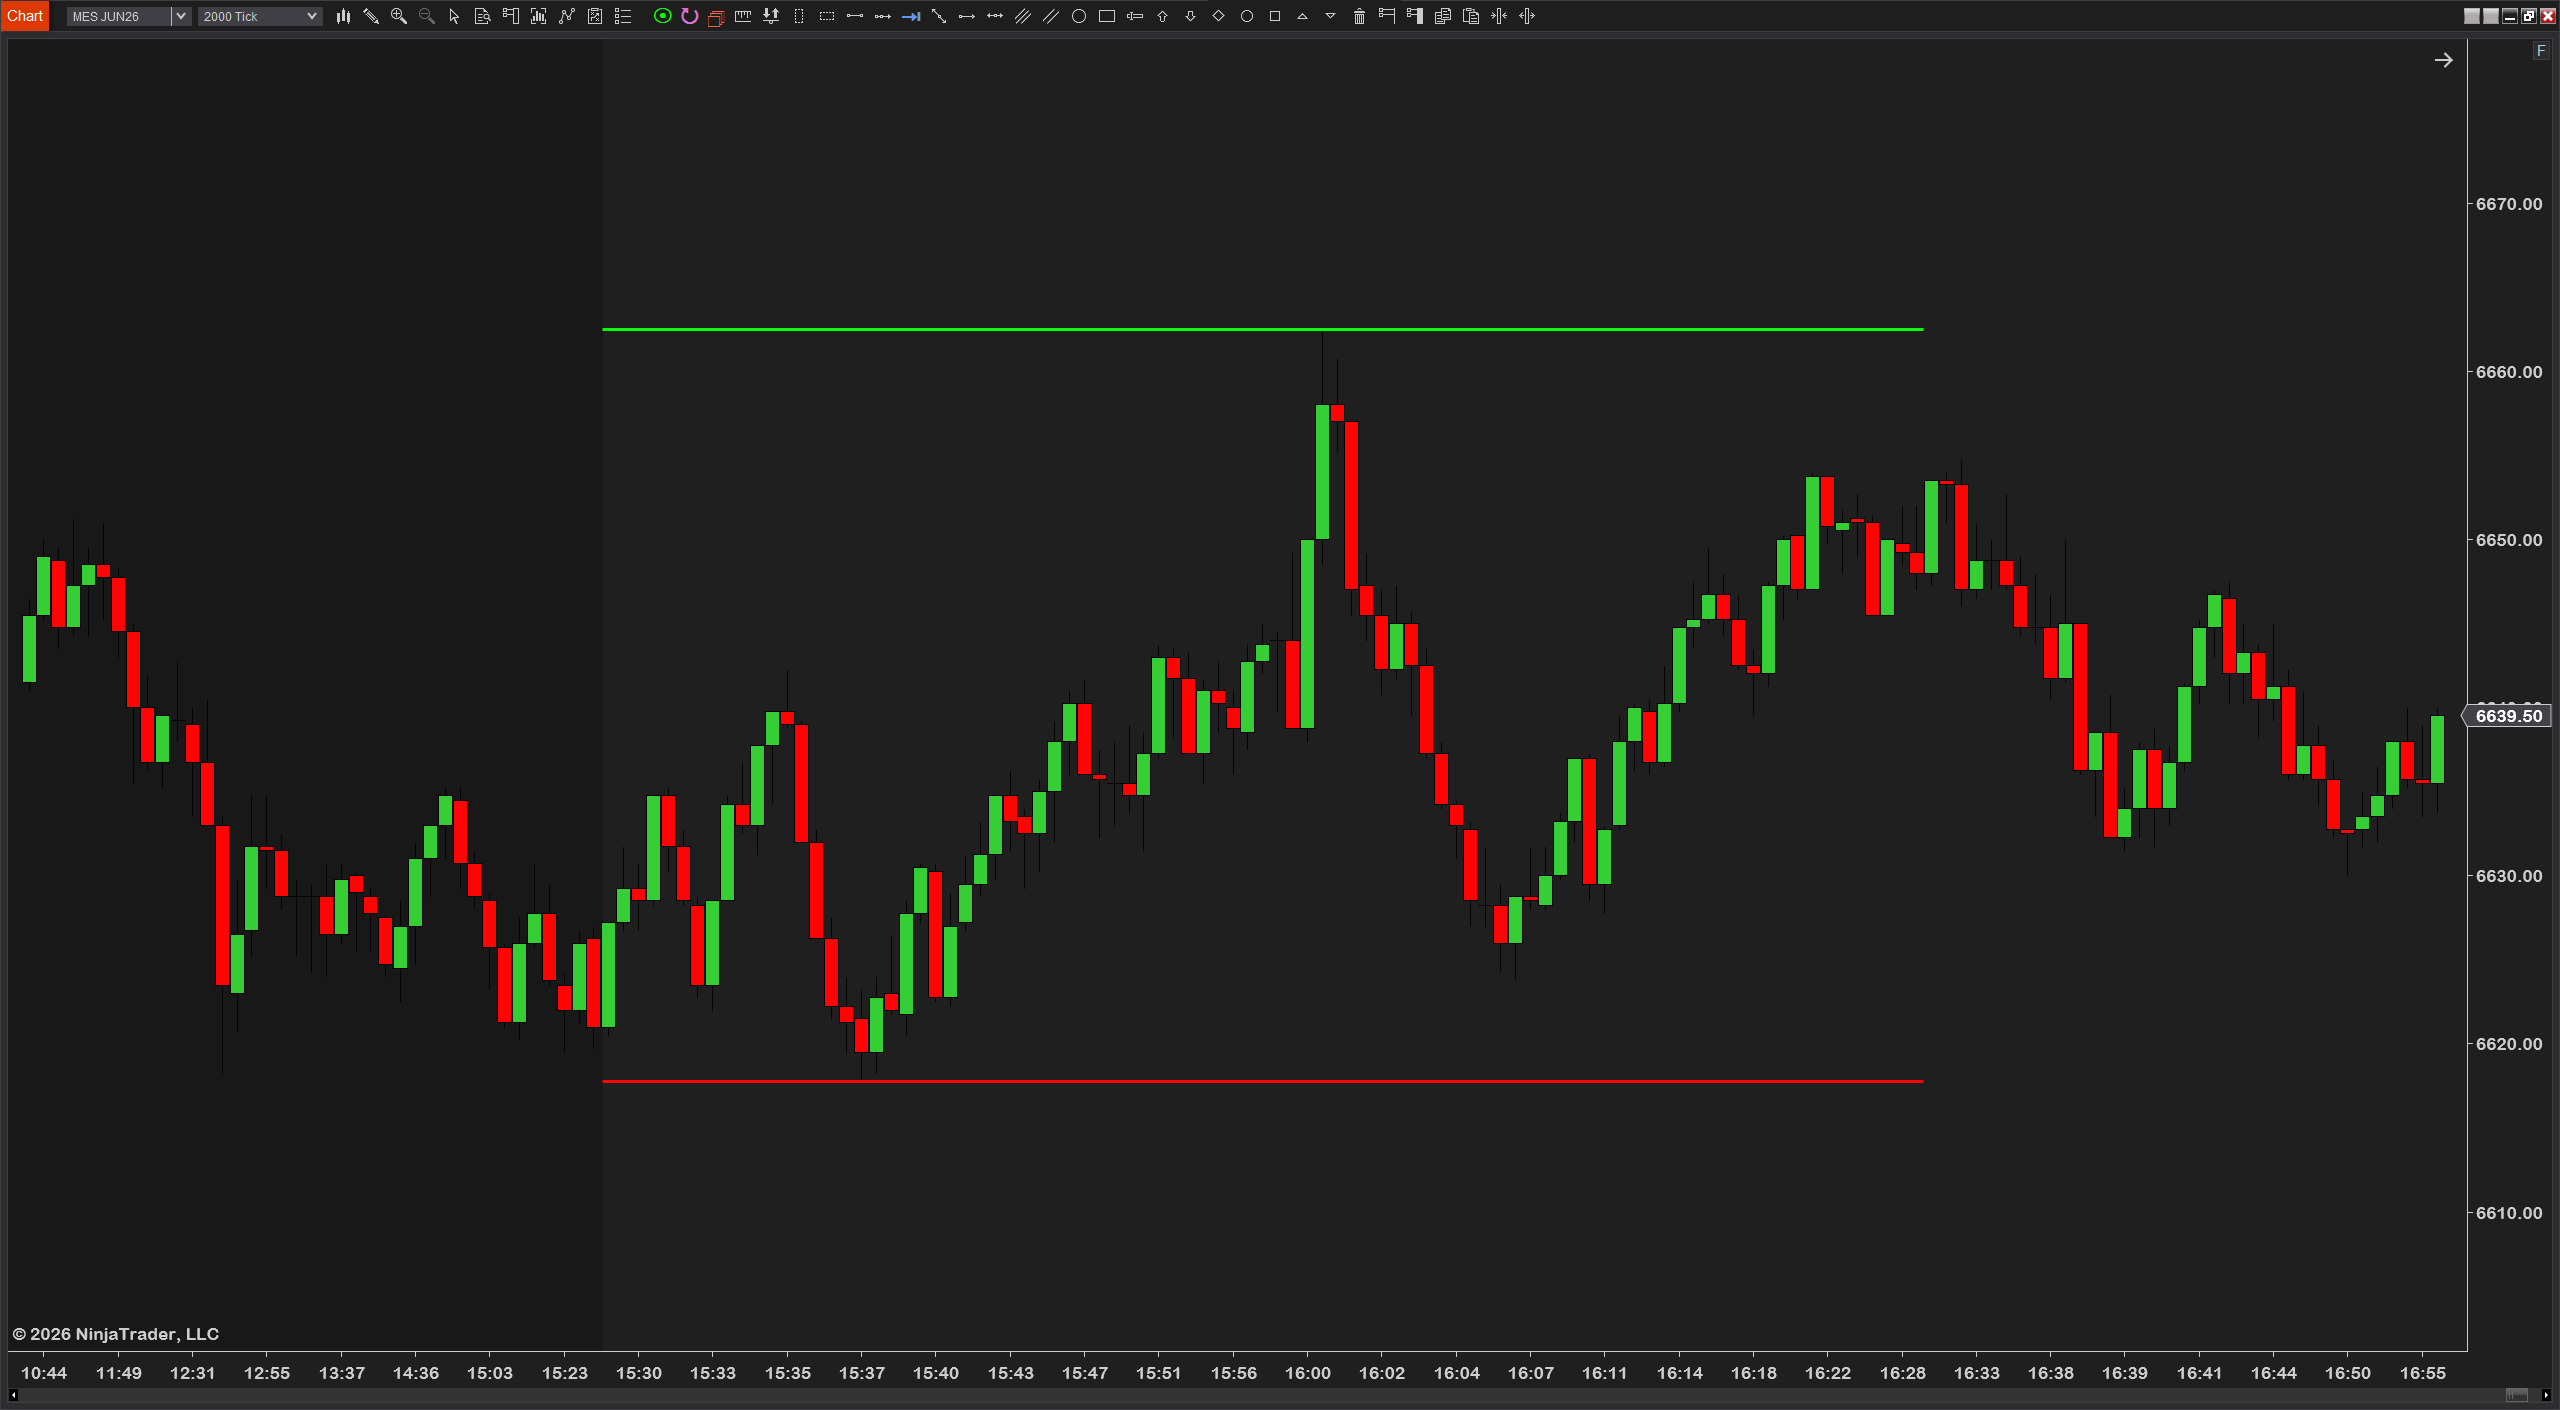Click the instrument selector dropdown arrow
Image resolution: width=2560 pixels, height=1410 pixels.
[181, 16]
